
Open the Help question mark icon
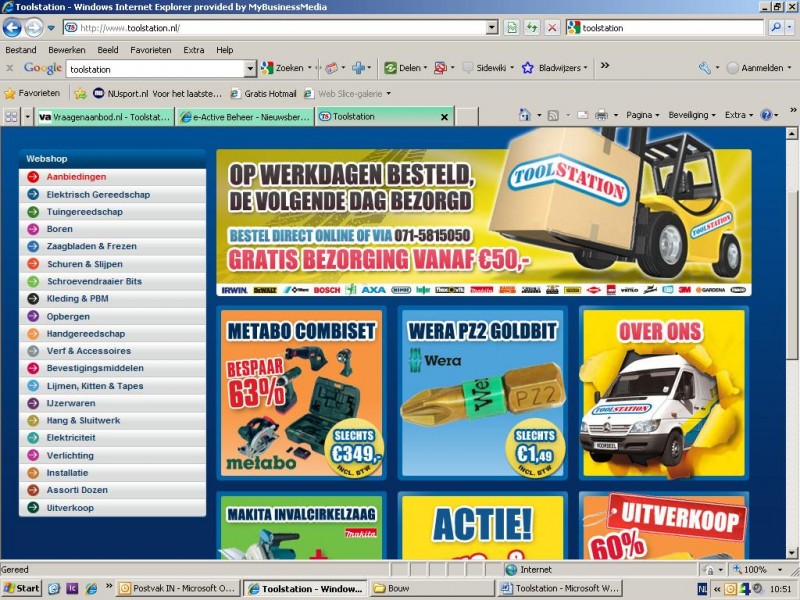coord(766,115)
